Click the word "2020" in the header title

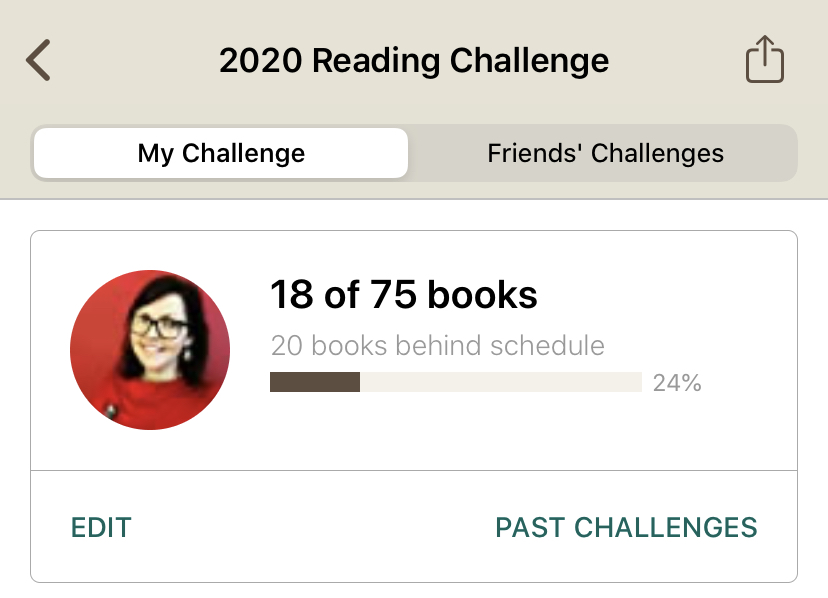(261, 61)
